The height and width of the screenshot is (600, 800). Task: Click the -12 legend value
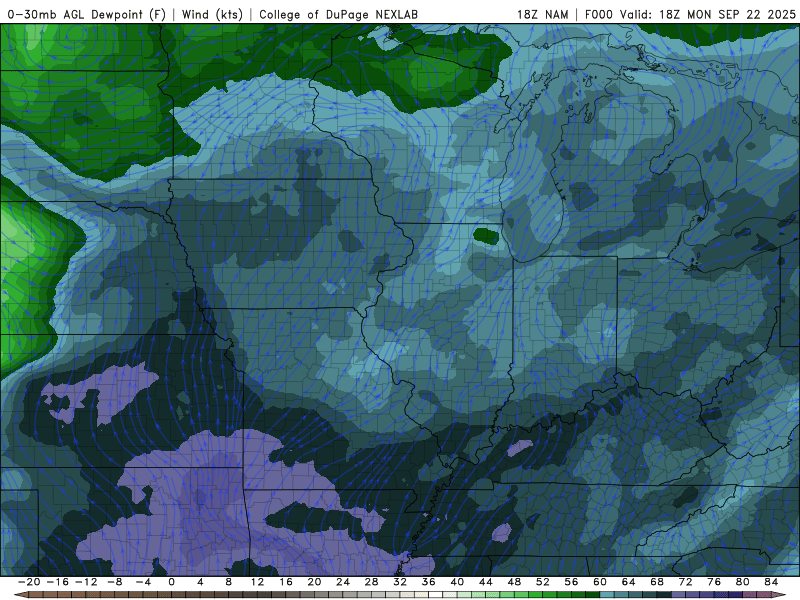pyautogui.click(x=86, y=582)
